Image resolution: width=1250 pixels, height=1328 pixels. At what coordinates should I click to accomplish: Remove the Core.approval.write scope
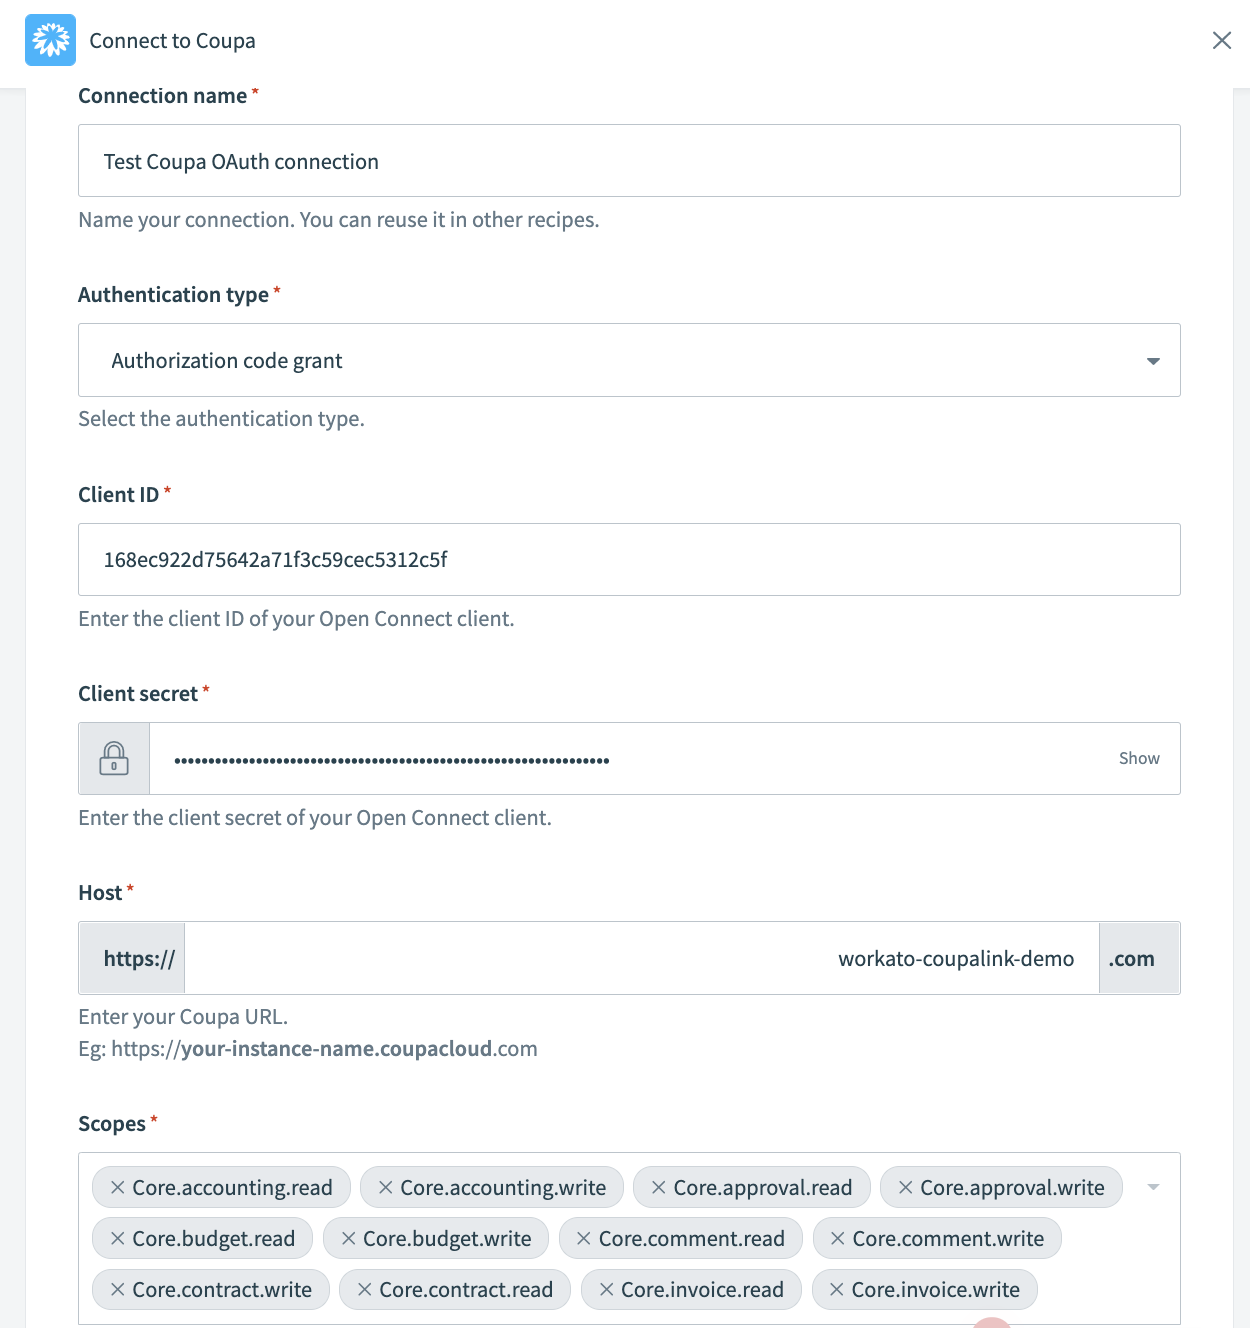click(904, 1187)
